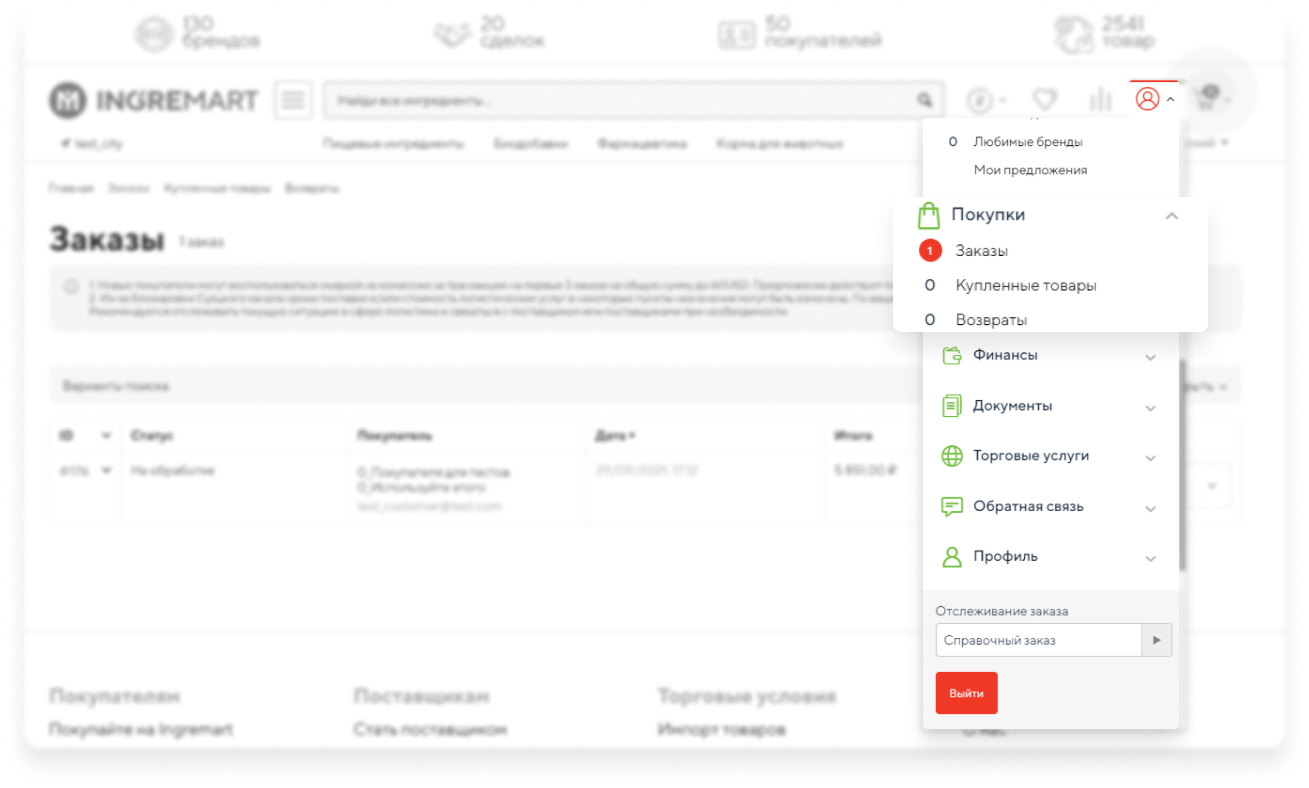Click the Справочный заказ tracking field
This screenshot has height=788, width=1309.
coord(1039,640)
